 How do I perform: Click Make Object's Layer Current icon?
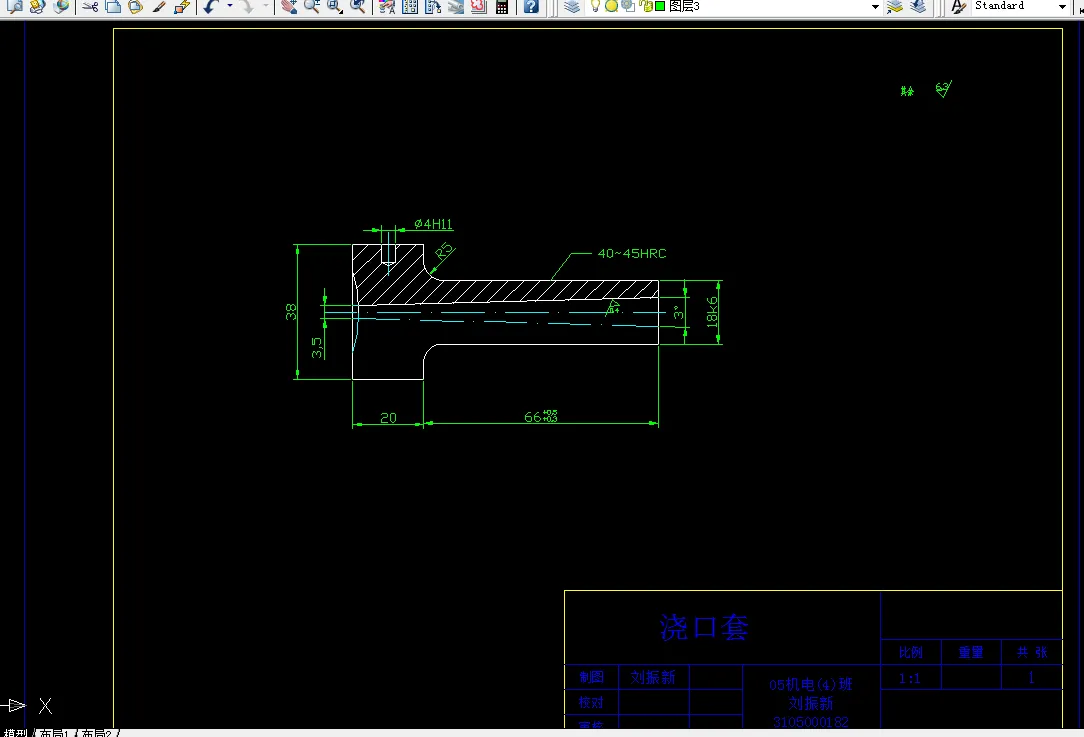895,7
